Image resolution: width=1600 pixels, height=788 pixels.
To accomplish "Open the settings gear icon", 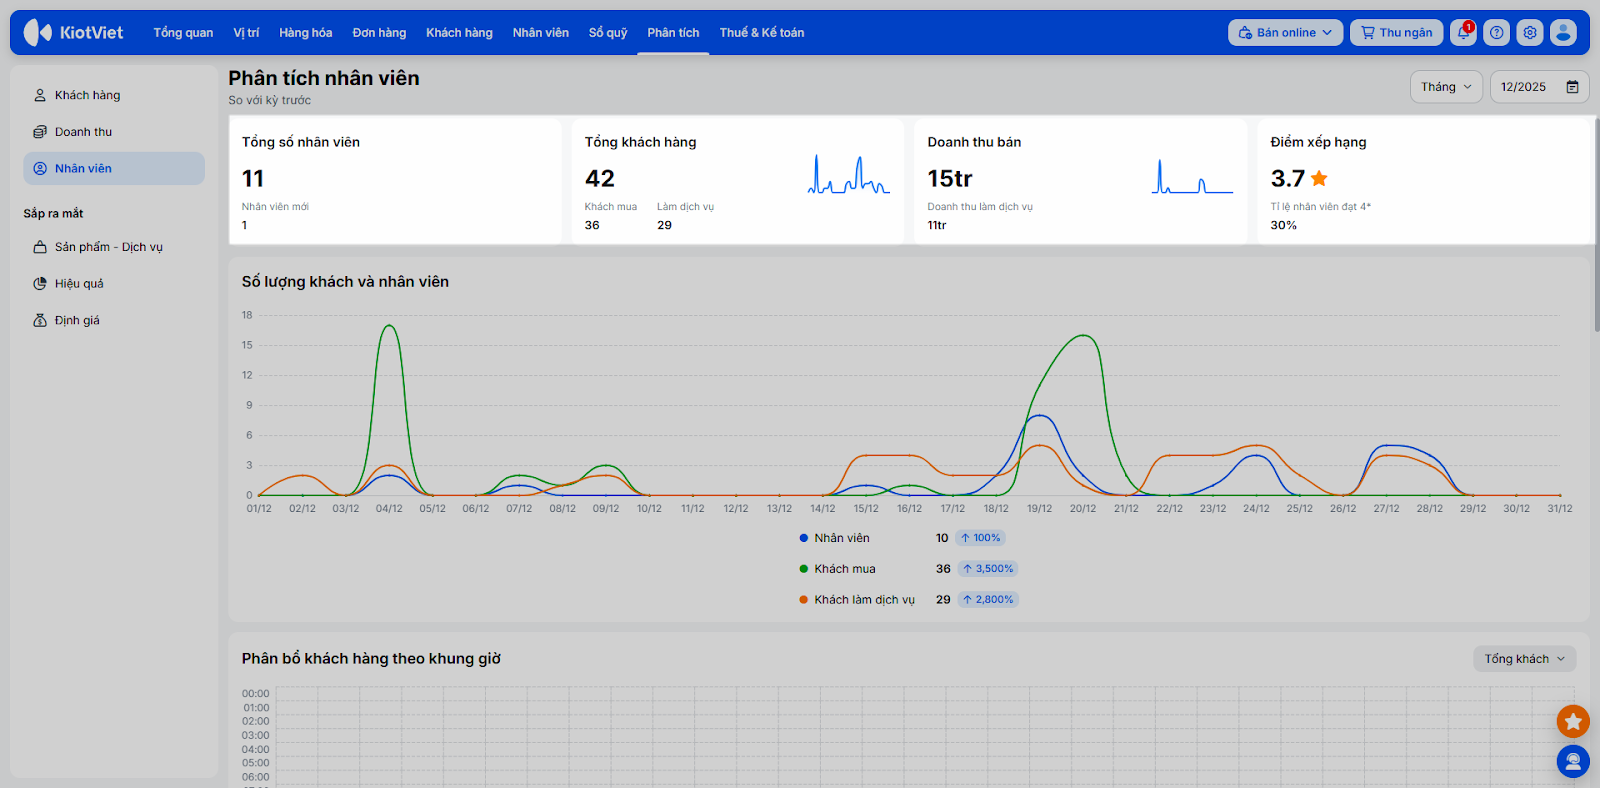I will pos(1530,33).
